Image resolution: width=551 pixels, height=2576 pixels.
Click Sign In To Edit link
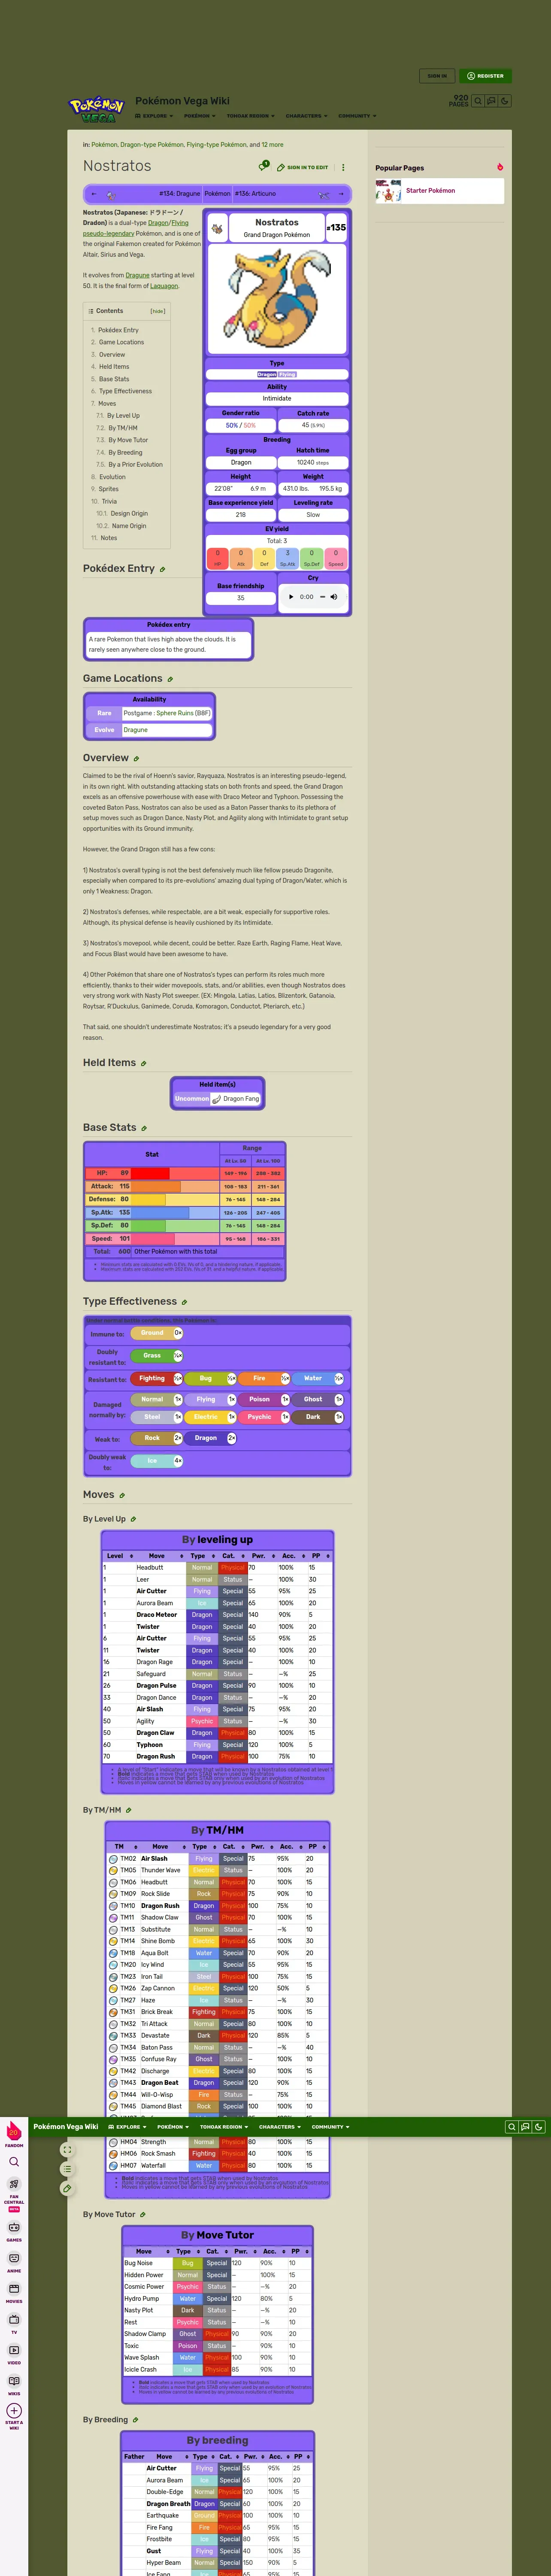303,167
